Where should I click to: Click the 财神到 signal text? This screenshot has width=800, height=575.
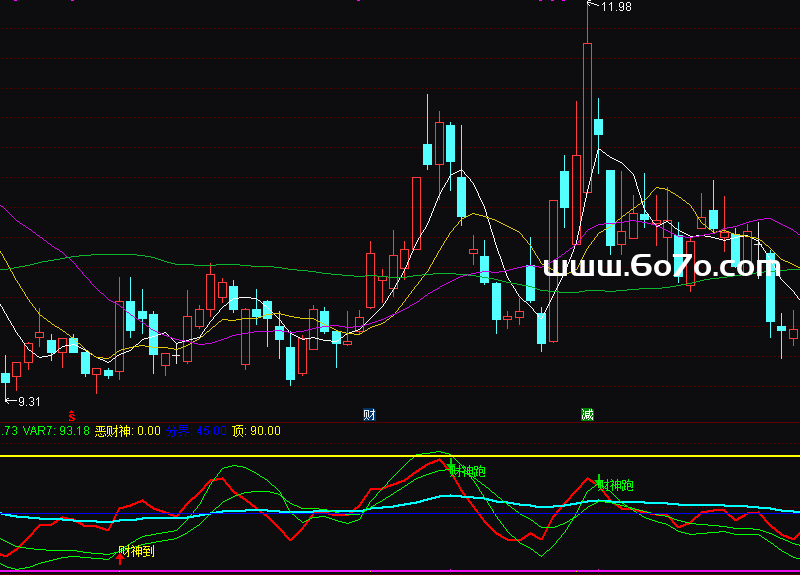[138, 550]
